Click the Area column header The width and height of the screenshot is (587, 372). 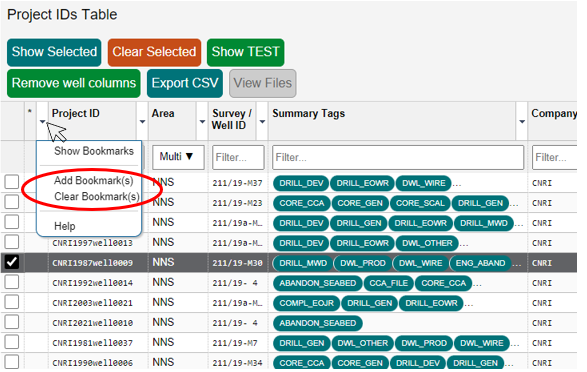tap(163, 113)
